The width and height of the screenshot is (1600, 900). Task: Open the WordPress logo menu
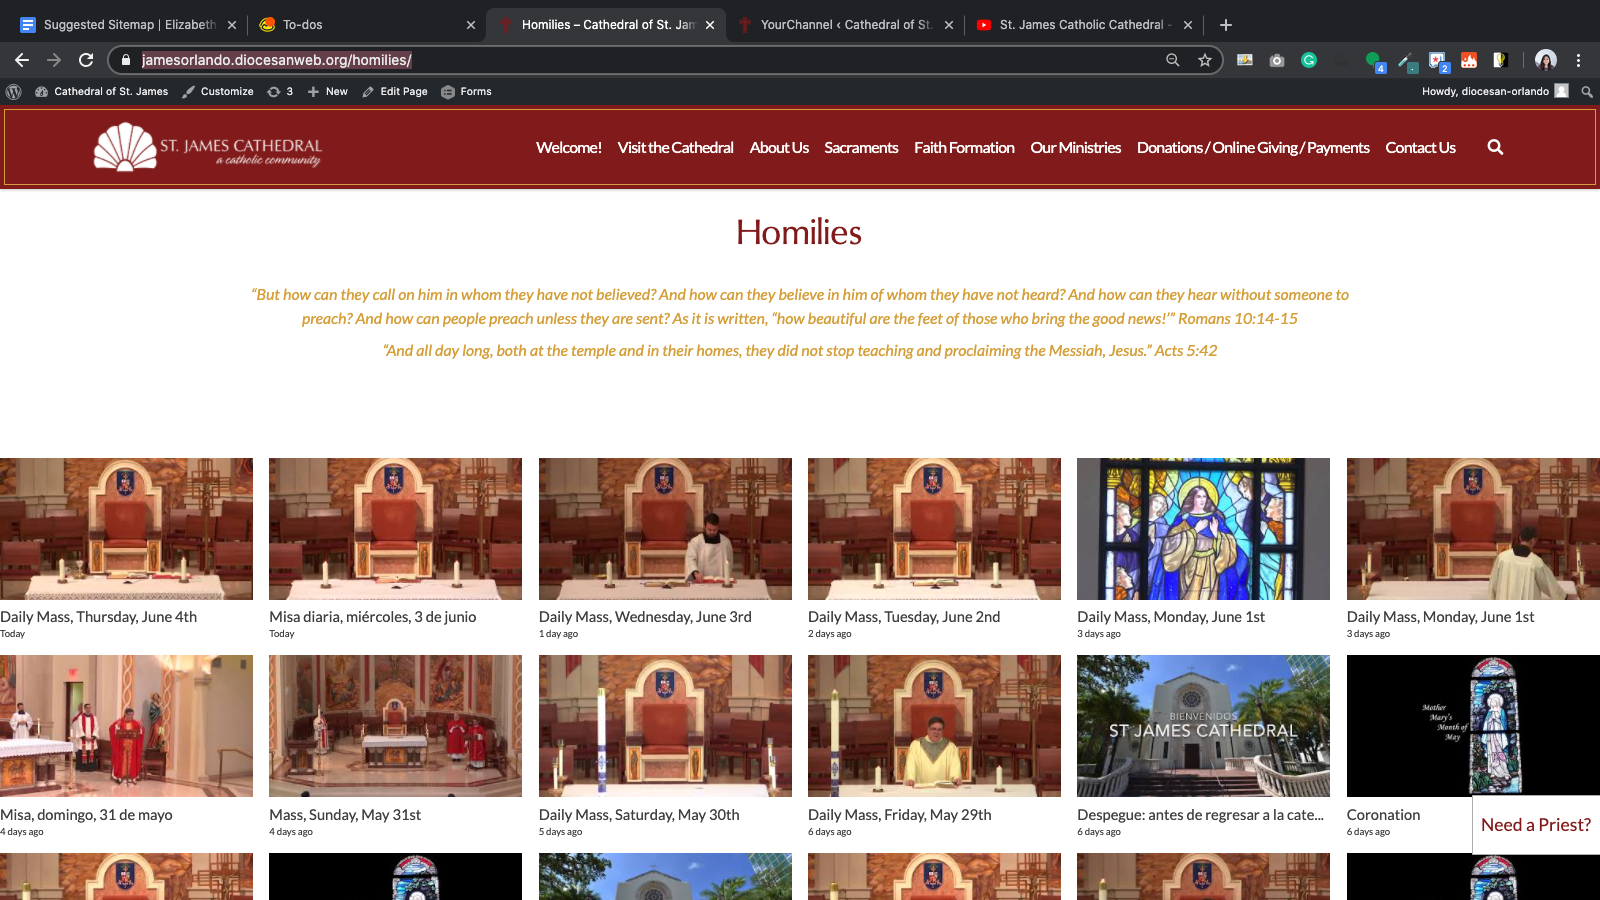click(x=14, y=91)
